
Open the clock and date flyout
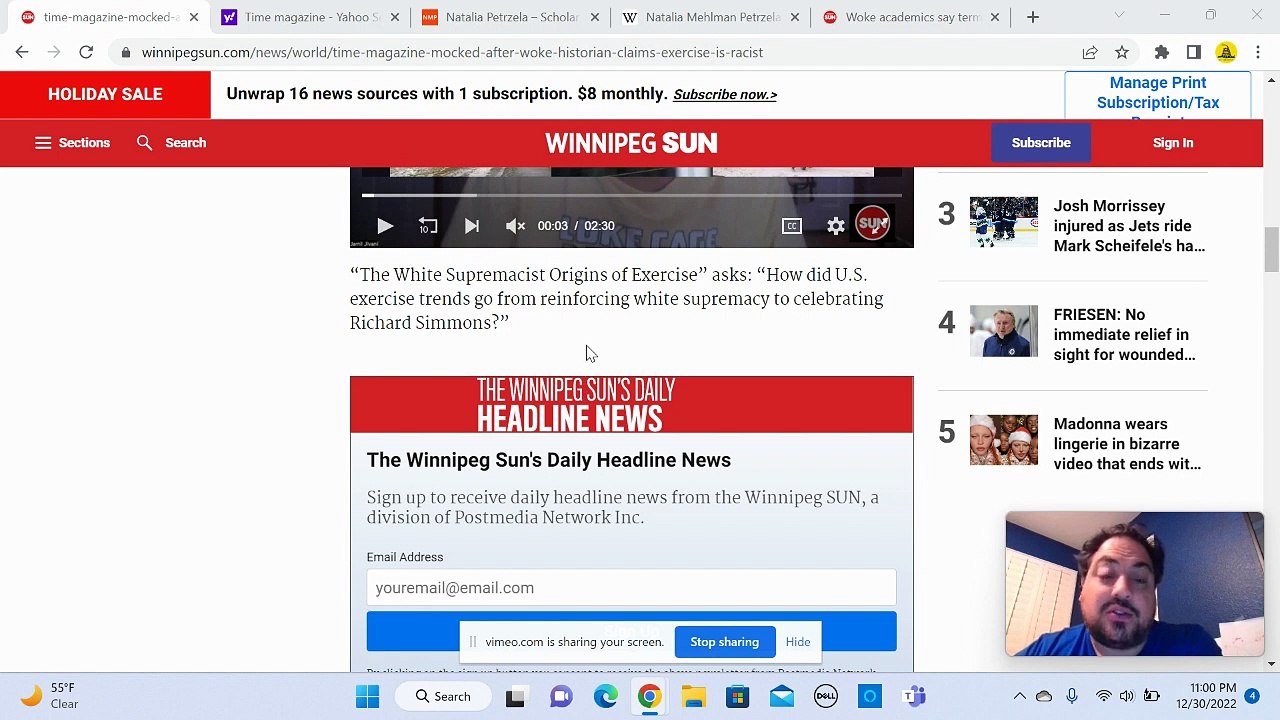1208,696
